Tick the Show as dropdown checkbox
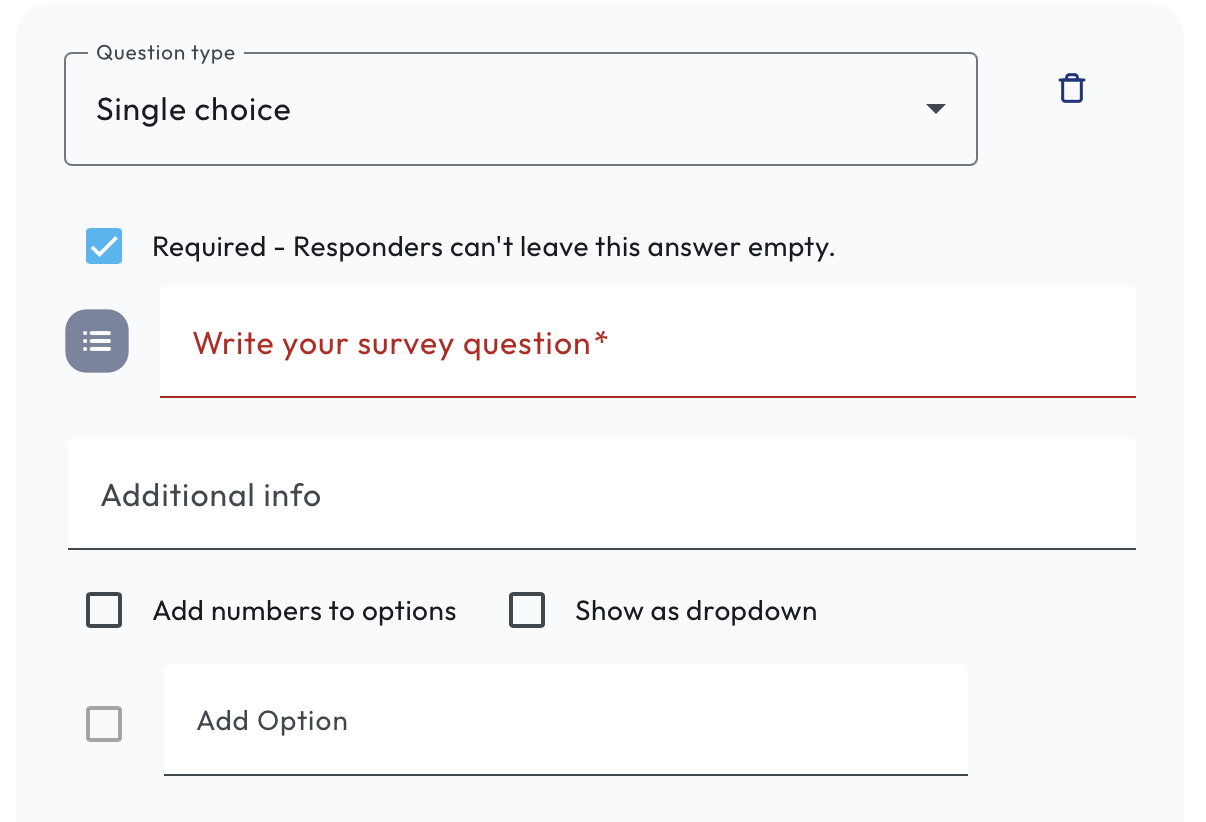 [527, 610]
